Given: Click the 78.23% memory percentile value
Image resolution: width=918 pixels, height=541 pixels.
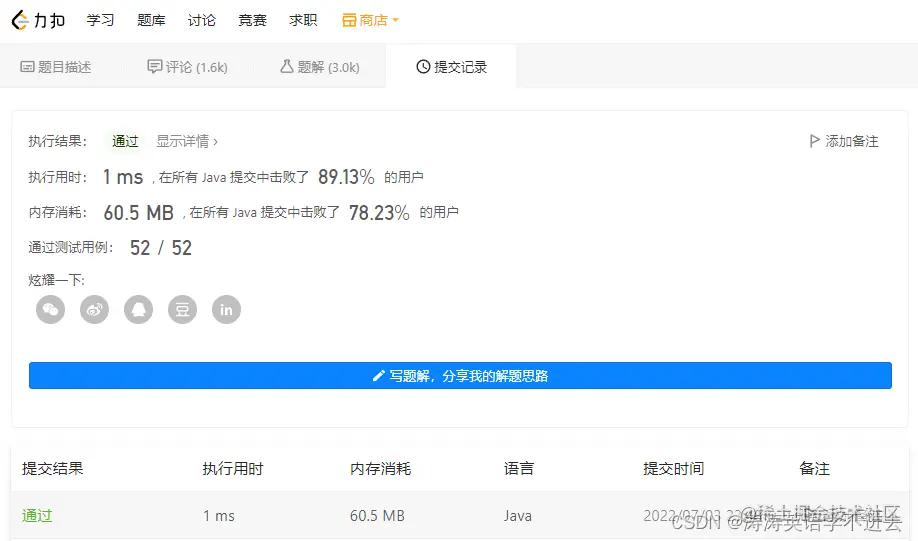Looking at the screenshot, I should tap(379, 213).
